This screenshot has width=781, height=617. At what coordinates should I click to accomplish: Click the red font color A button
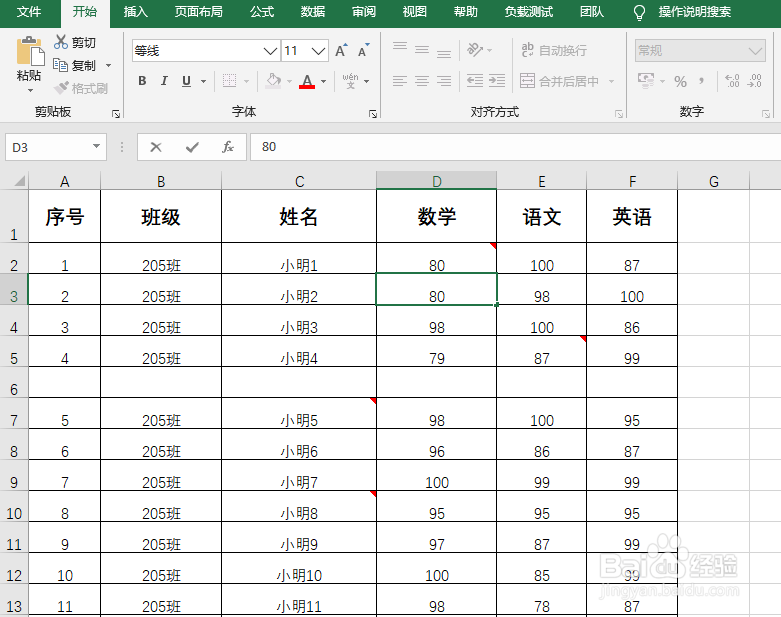(x=307, y=81)
